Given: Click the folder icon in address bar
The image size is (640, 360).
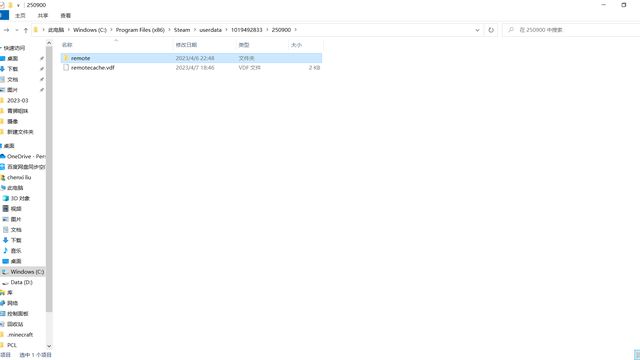Looking at the screenshot, I should click(36, 30).
